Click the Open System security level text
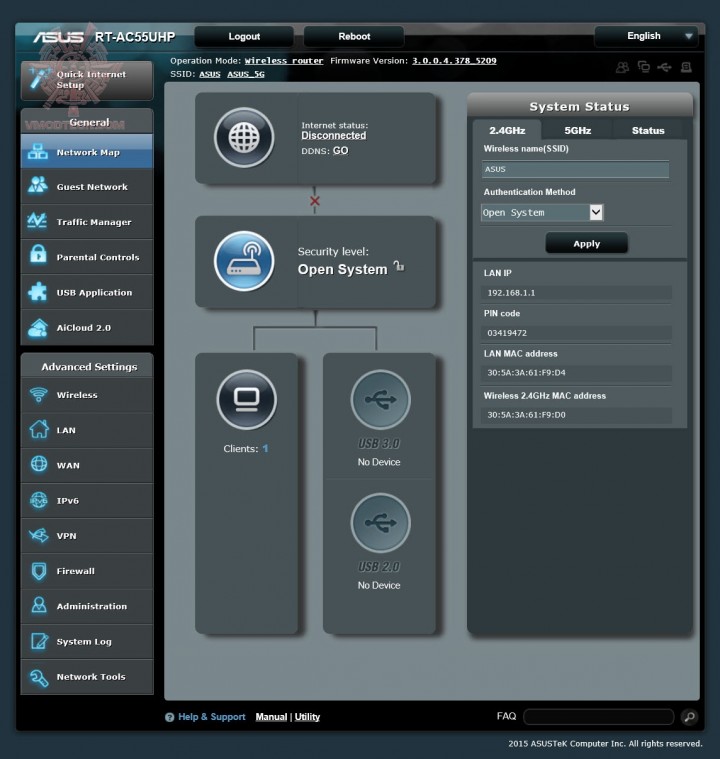The image size is (720, 759). click(x=342, y=270)
